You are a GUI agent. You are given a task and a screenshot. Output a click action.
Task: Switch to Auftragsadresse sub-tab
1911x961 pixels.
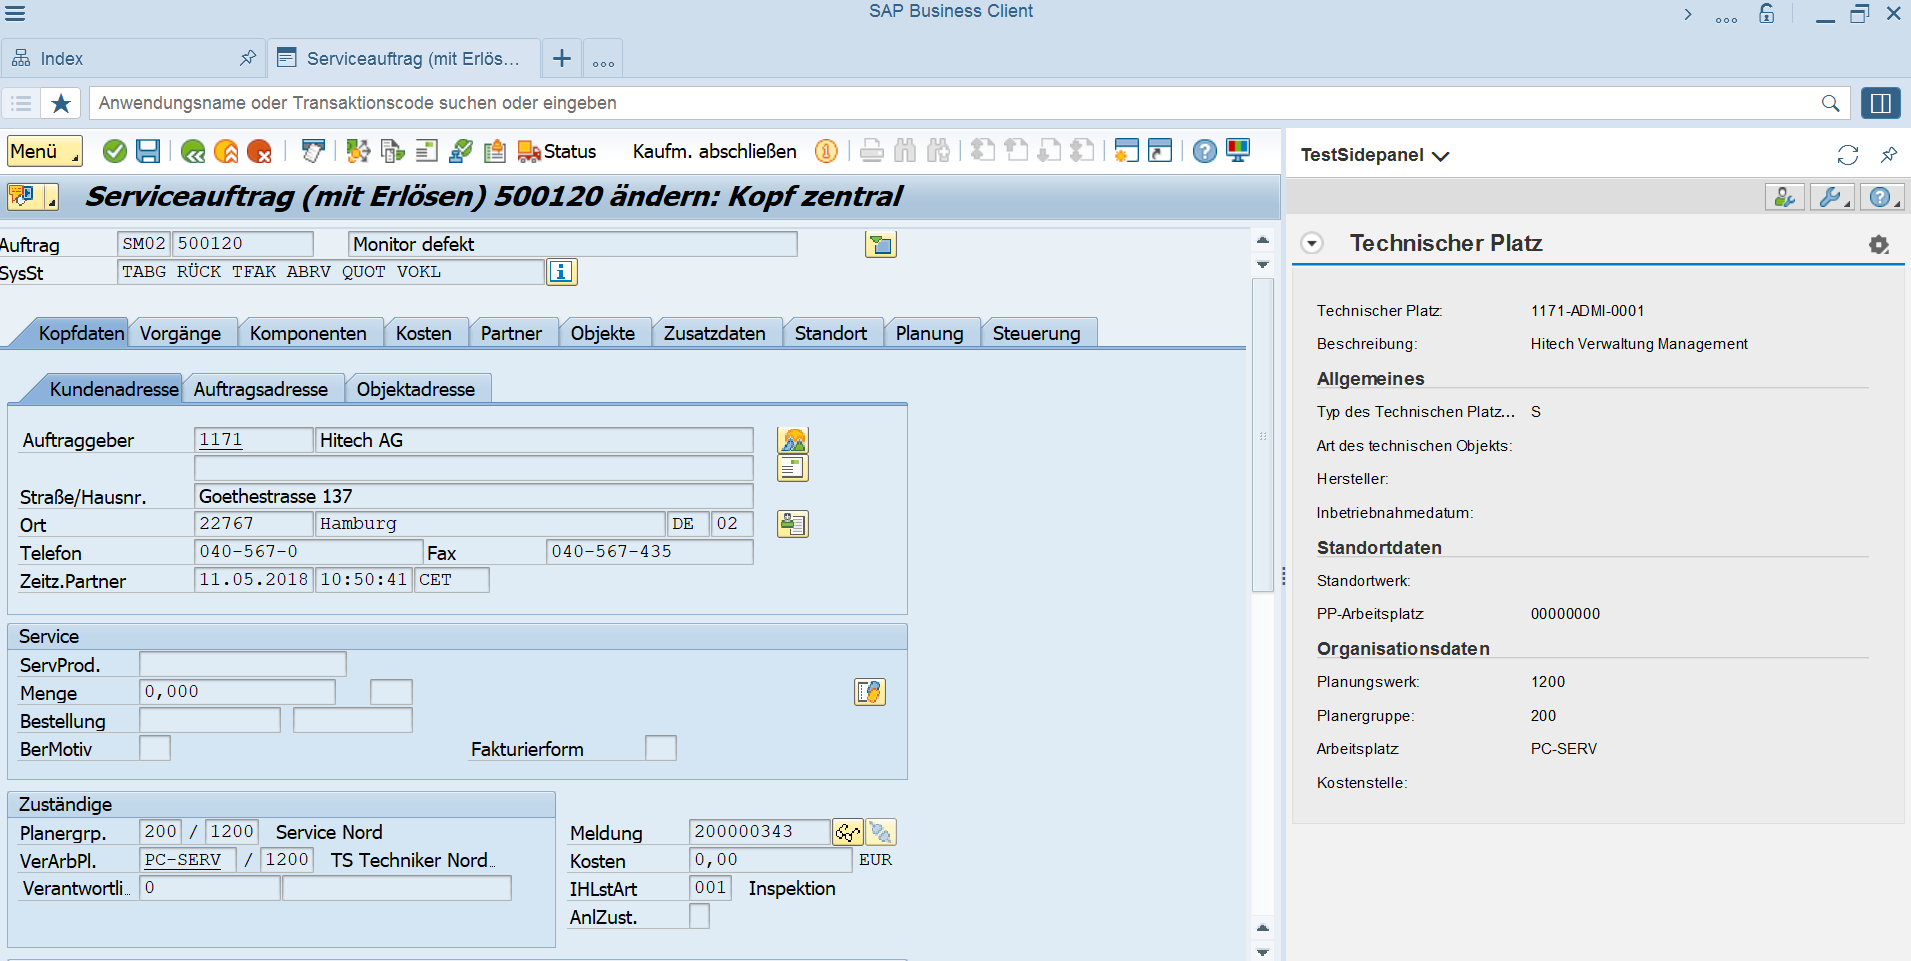[261, 389]
